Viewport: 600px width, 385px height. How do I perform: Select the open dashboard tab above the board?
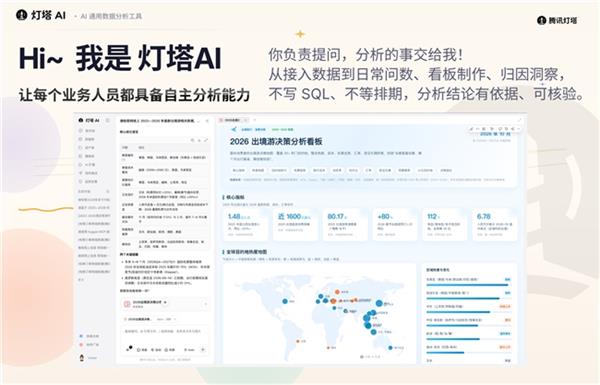[x=233, y=120]
